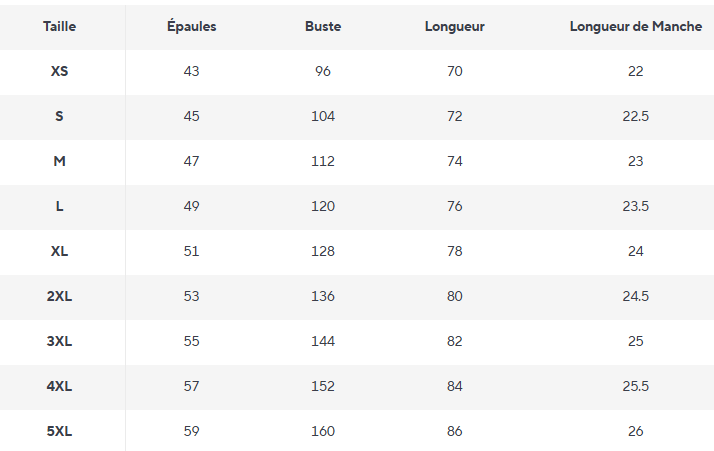Select the L size row label

pyautogui.click(x=59, y=206)
